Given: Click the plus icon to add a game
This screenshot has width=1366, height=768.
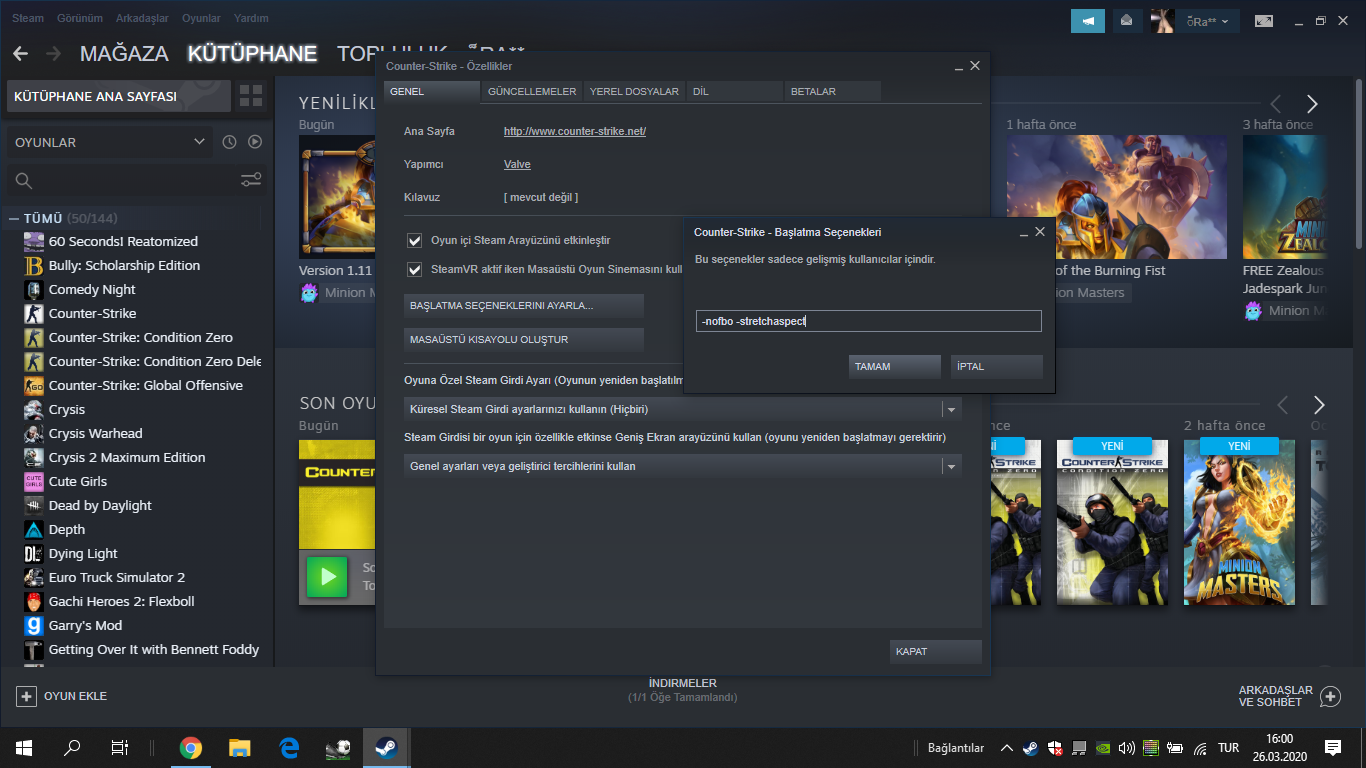Looking at the screenshot, I should pyautogui.click(x=26, y=696).
